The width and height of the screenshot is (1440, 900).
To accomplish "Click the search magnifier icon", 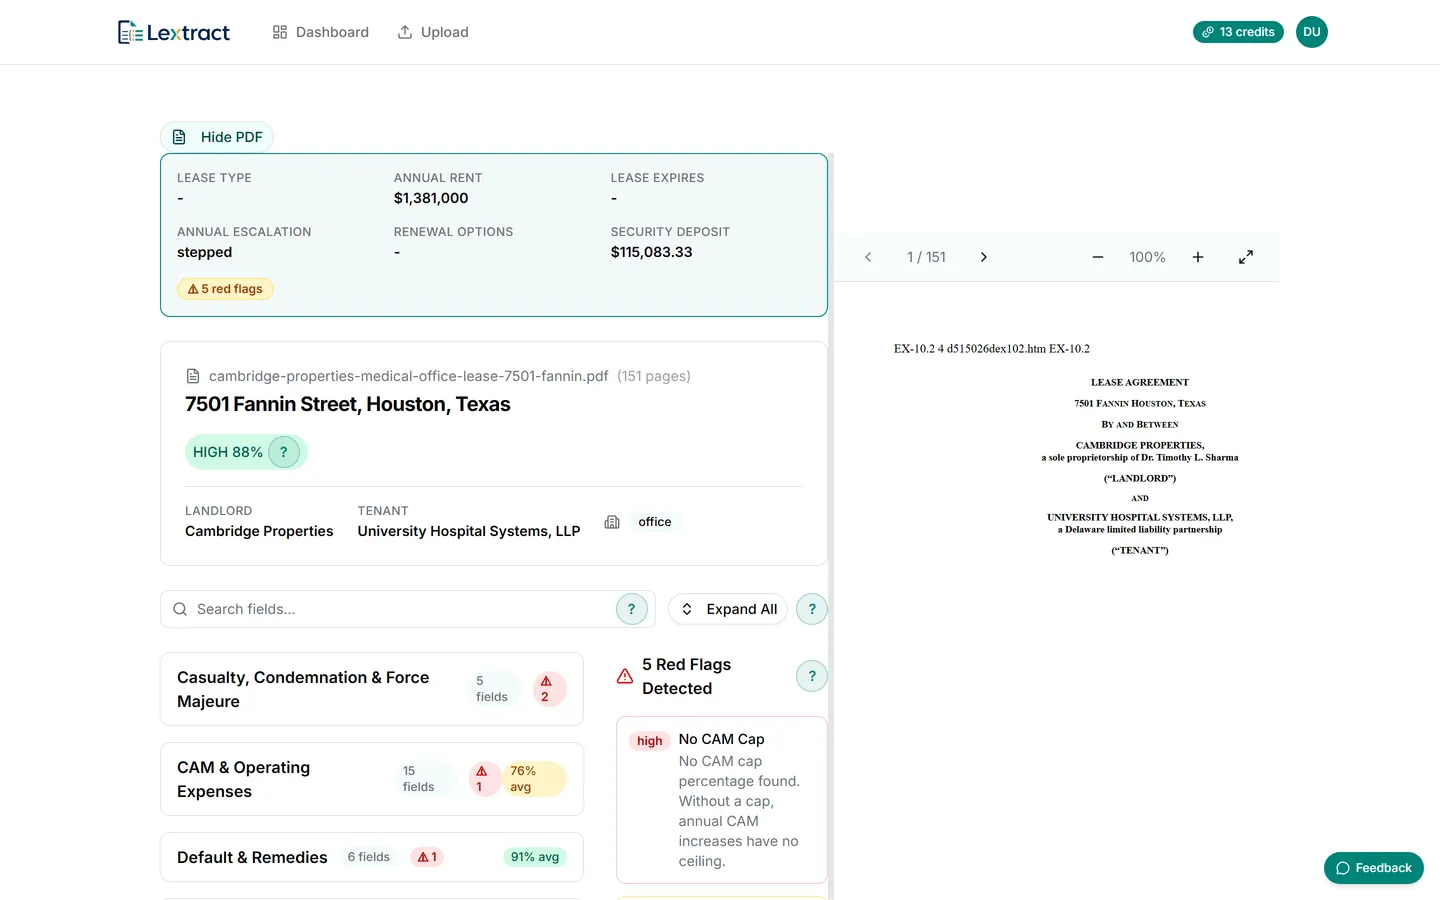I will point(180,609).
